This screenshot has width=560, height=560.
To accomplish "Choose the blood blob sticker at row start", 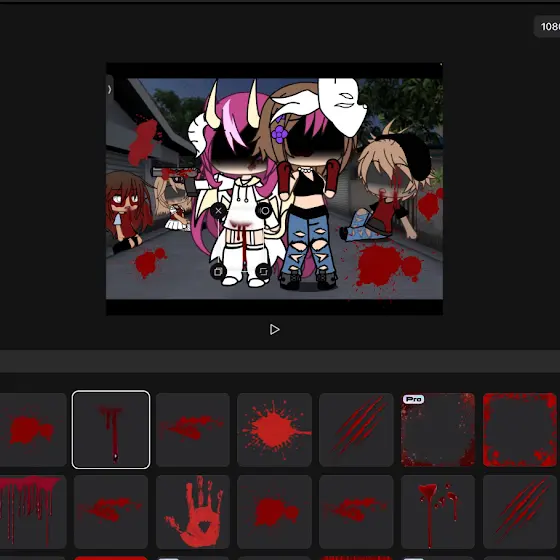I will 31,430.
